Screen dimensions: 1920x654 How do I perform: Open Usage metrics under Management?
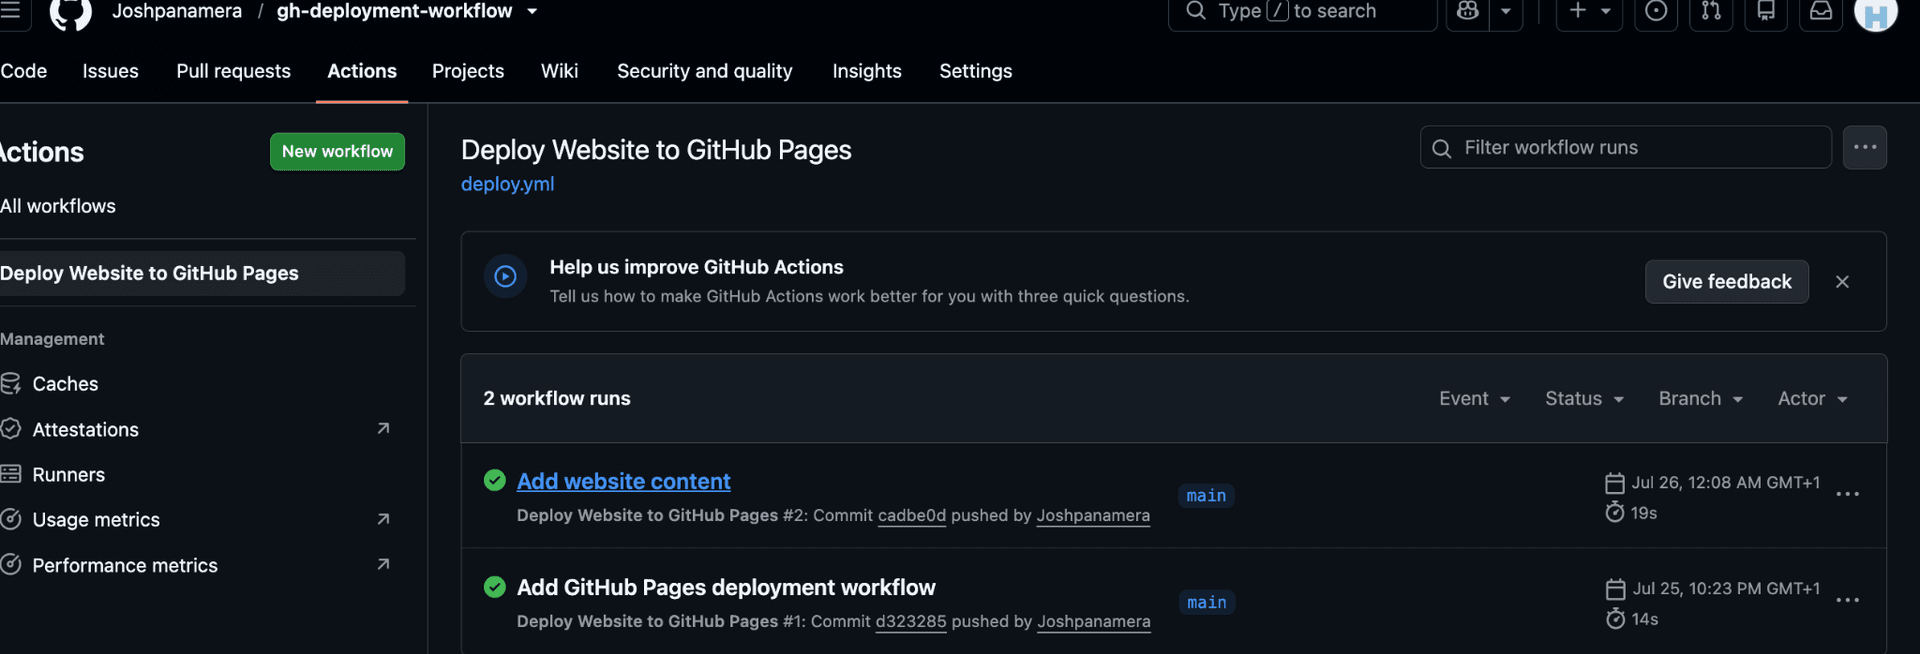[x=96, y=519]
